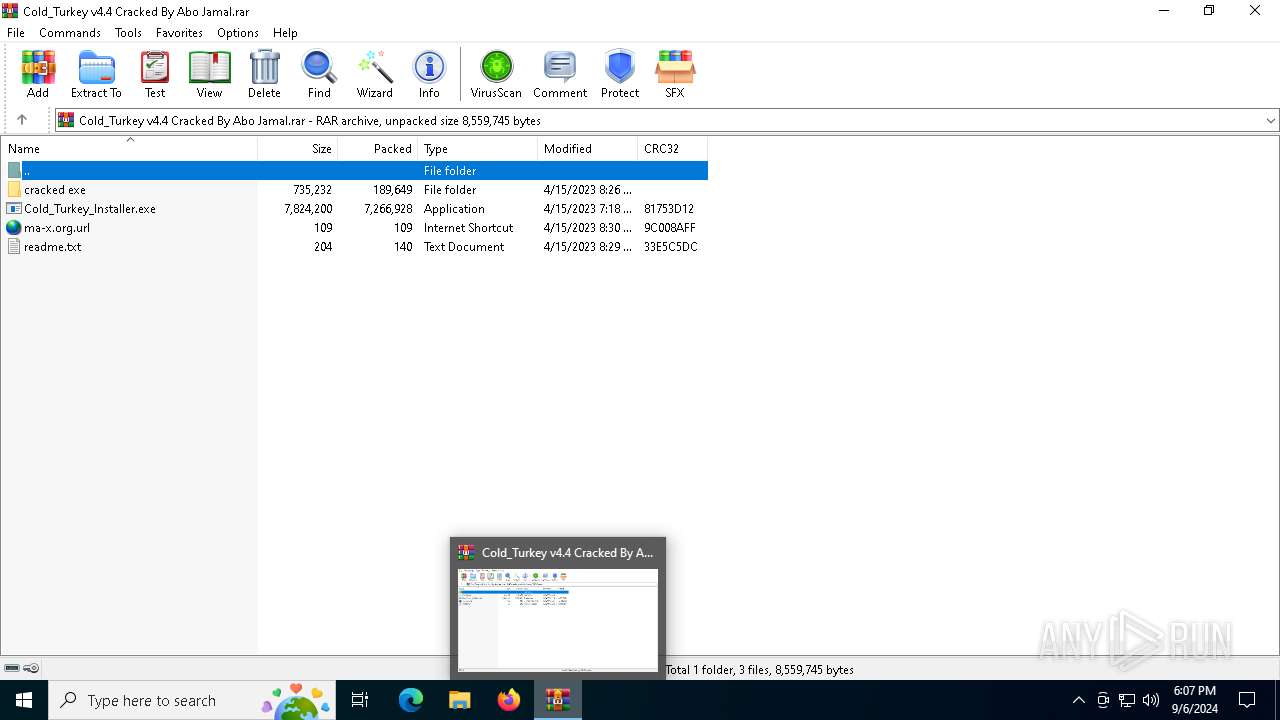The image size is (1280, 720).
Task: Open the notifications center
Action: click(1247, 700)
